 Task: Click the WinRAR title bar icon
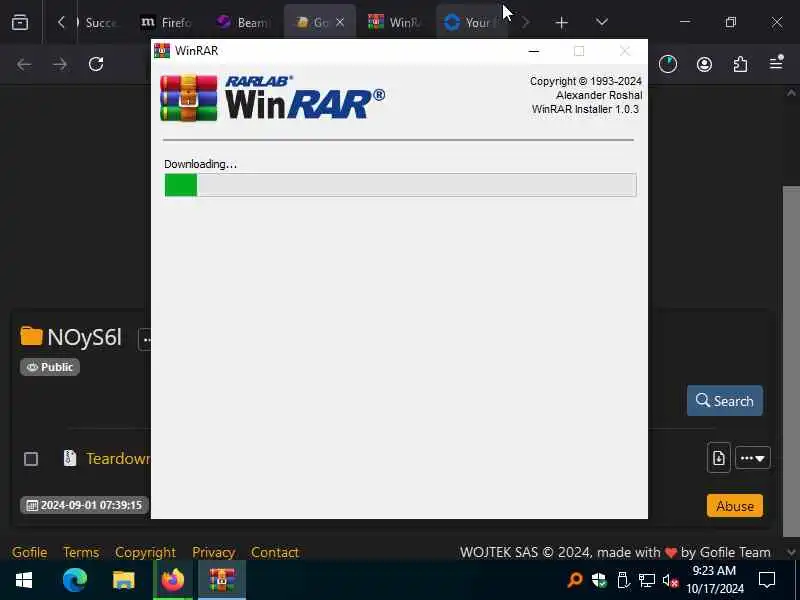(x=162, y=51)
